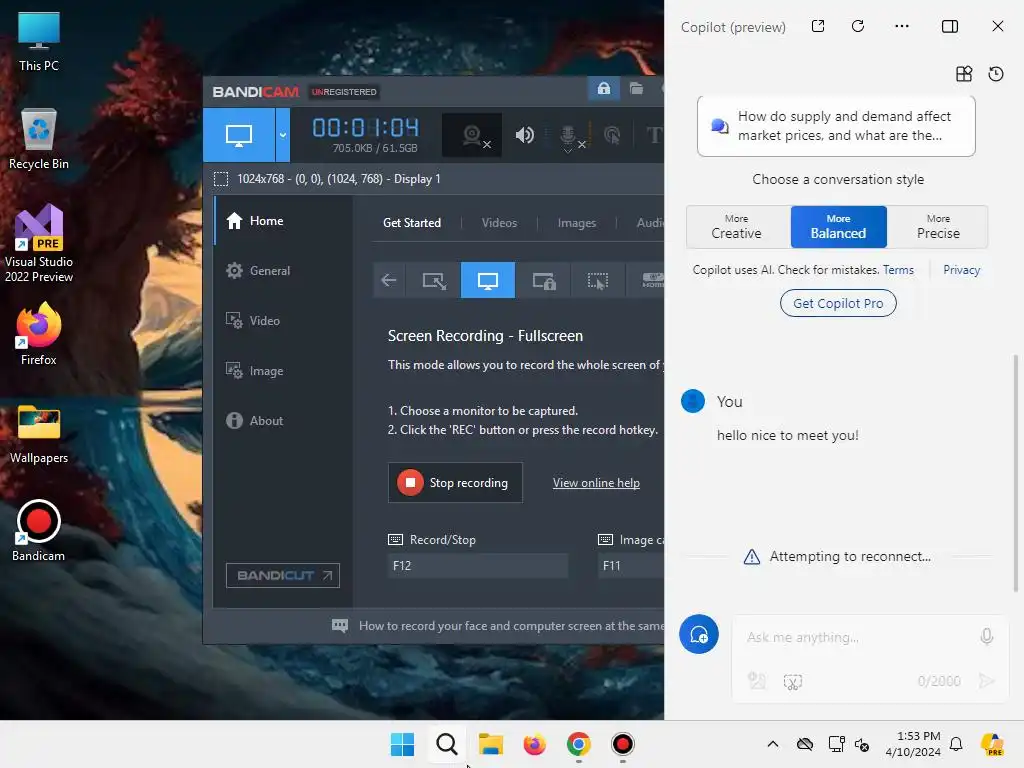Click the add screenshot icon in Copilot
The image size is (1024, 768).
(x=793, y=682)
